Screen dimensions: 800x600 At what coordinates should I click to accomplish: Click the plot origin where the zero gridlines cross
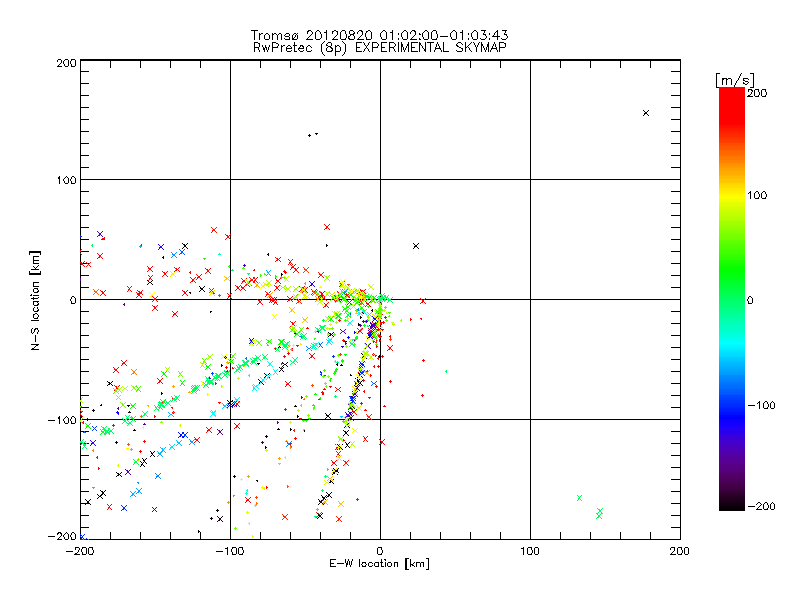(380, 299)
